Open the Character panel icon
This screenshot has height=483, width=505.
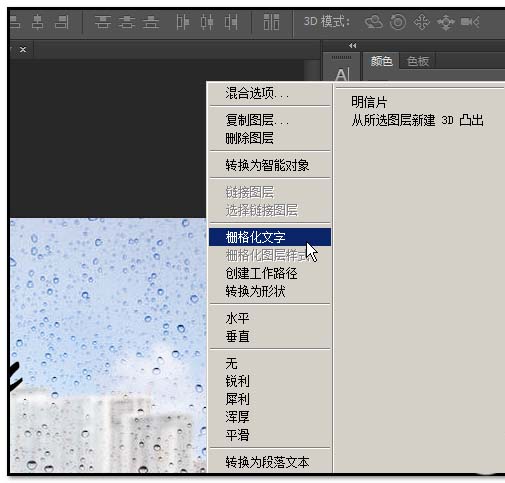[342, 74]
